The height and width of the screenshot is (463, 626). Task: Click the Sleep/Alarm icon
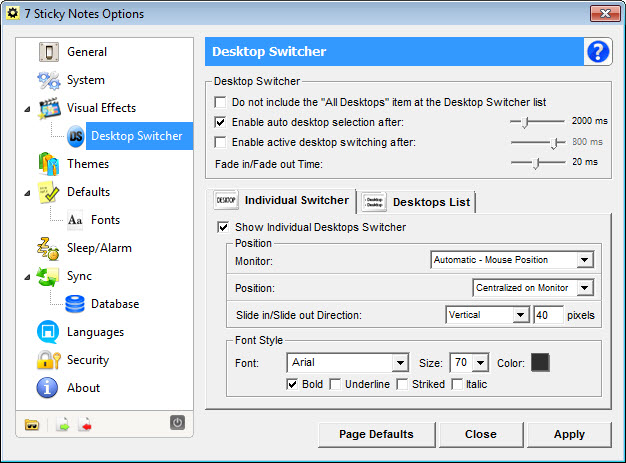coord(48,248)
